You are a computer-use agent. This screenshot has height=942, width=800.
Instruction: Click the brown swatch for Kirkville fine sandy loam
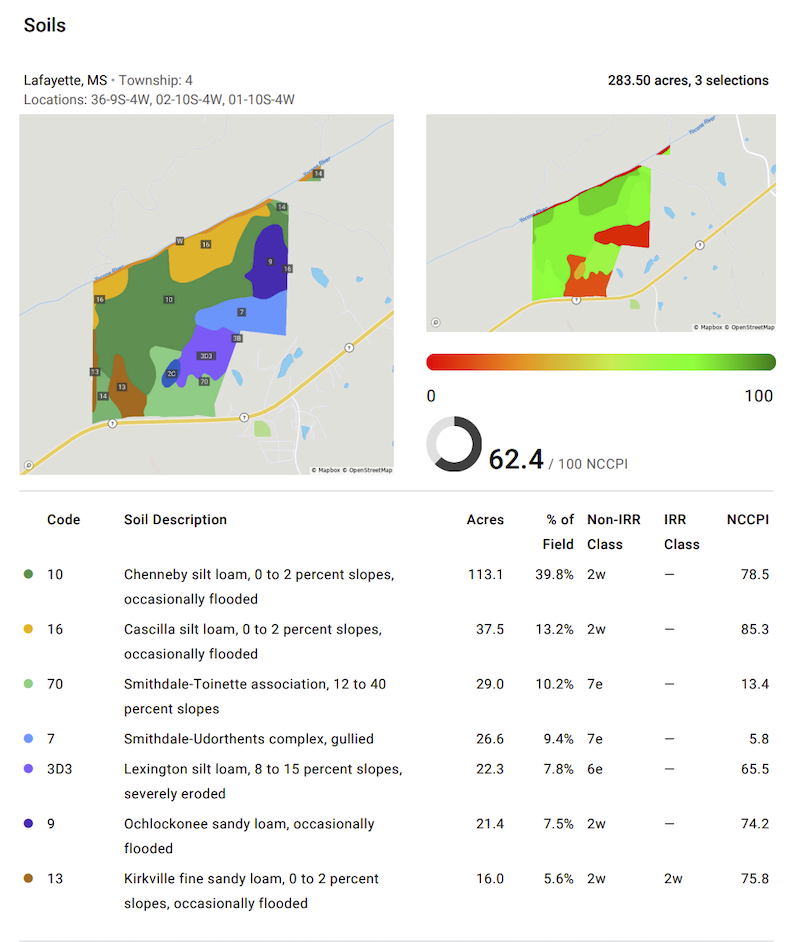pos(28,879)
